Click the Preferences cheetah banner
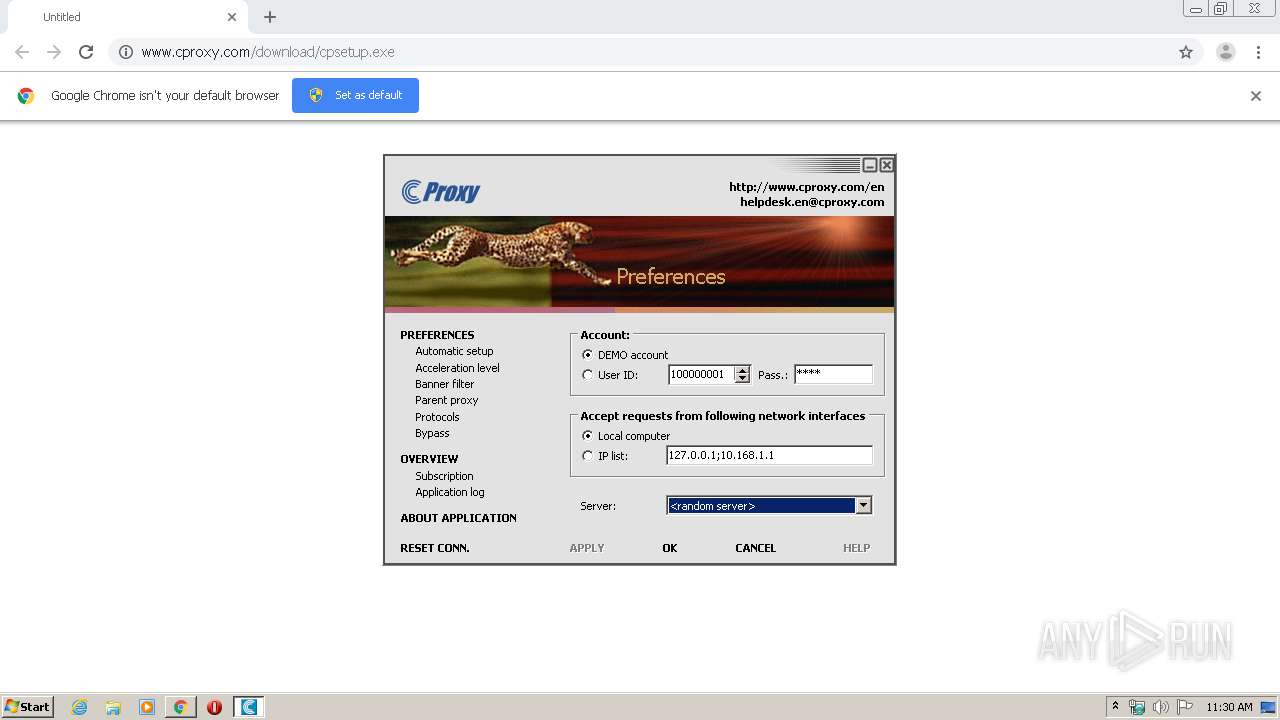The width and height of the screenshot is (1280, 720). (x=639, y=262)
